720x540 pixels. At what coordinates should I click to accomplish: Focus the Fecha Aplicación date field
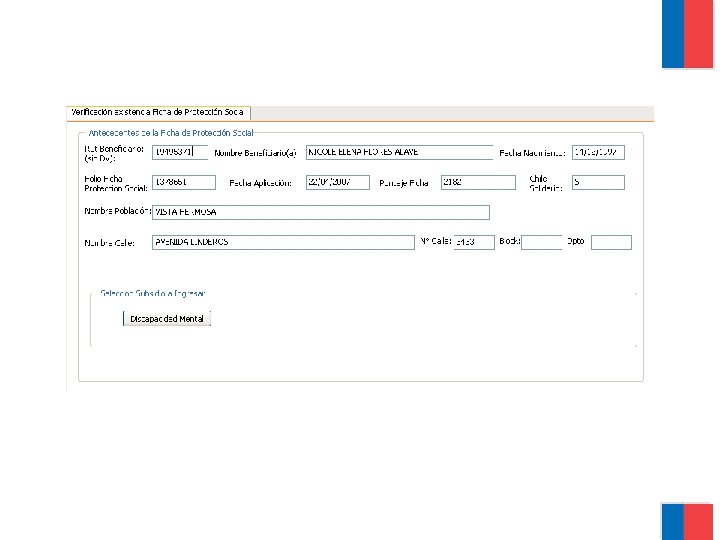(338, 182)
